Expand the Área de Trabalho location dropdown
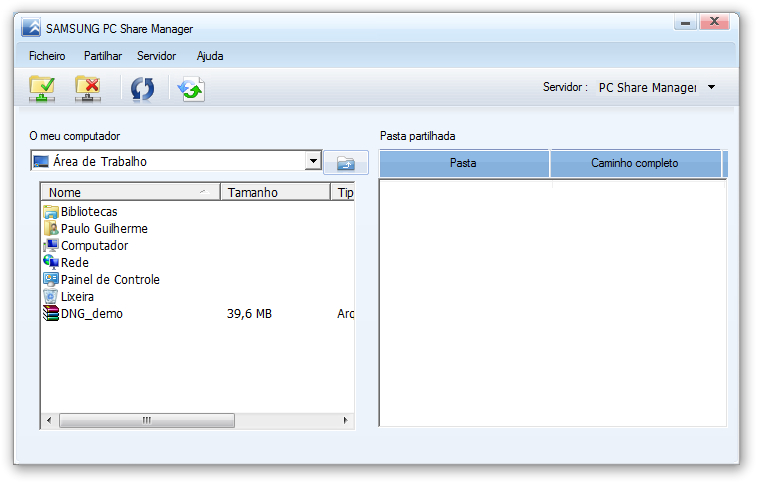This screenshot has height=484, width=757. pyautogui.click(x=313, y=161)
